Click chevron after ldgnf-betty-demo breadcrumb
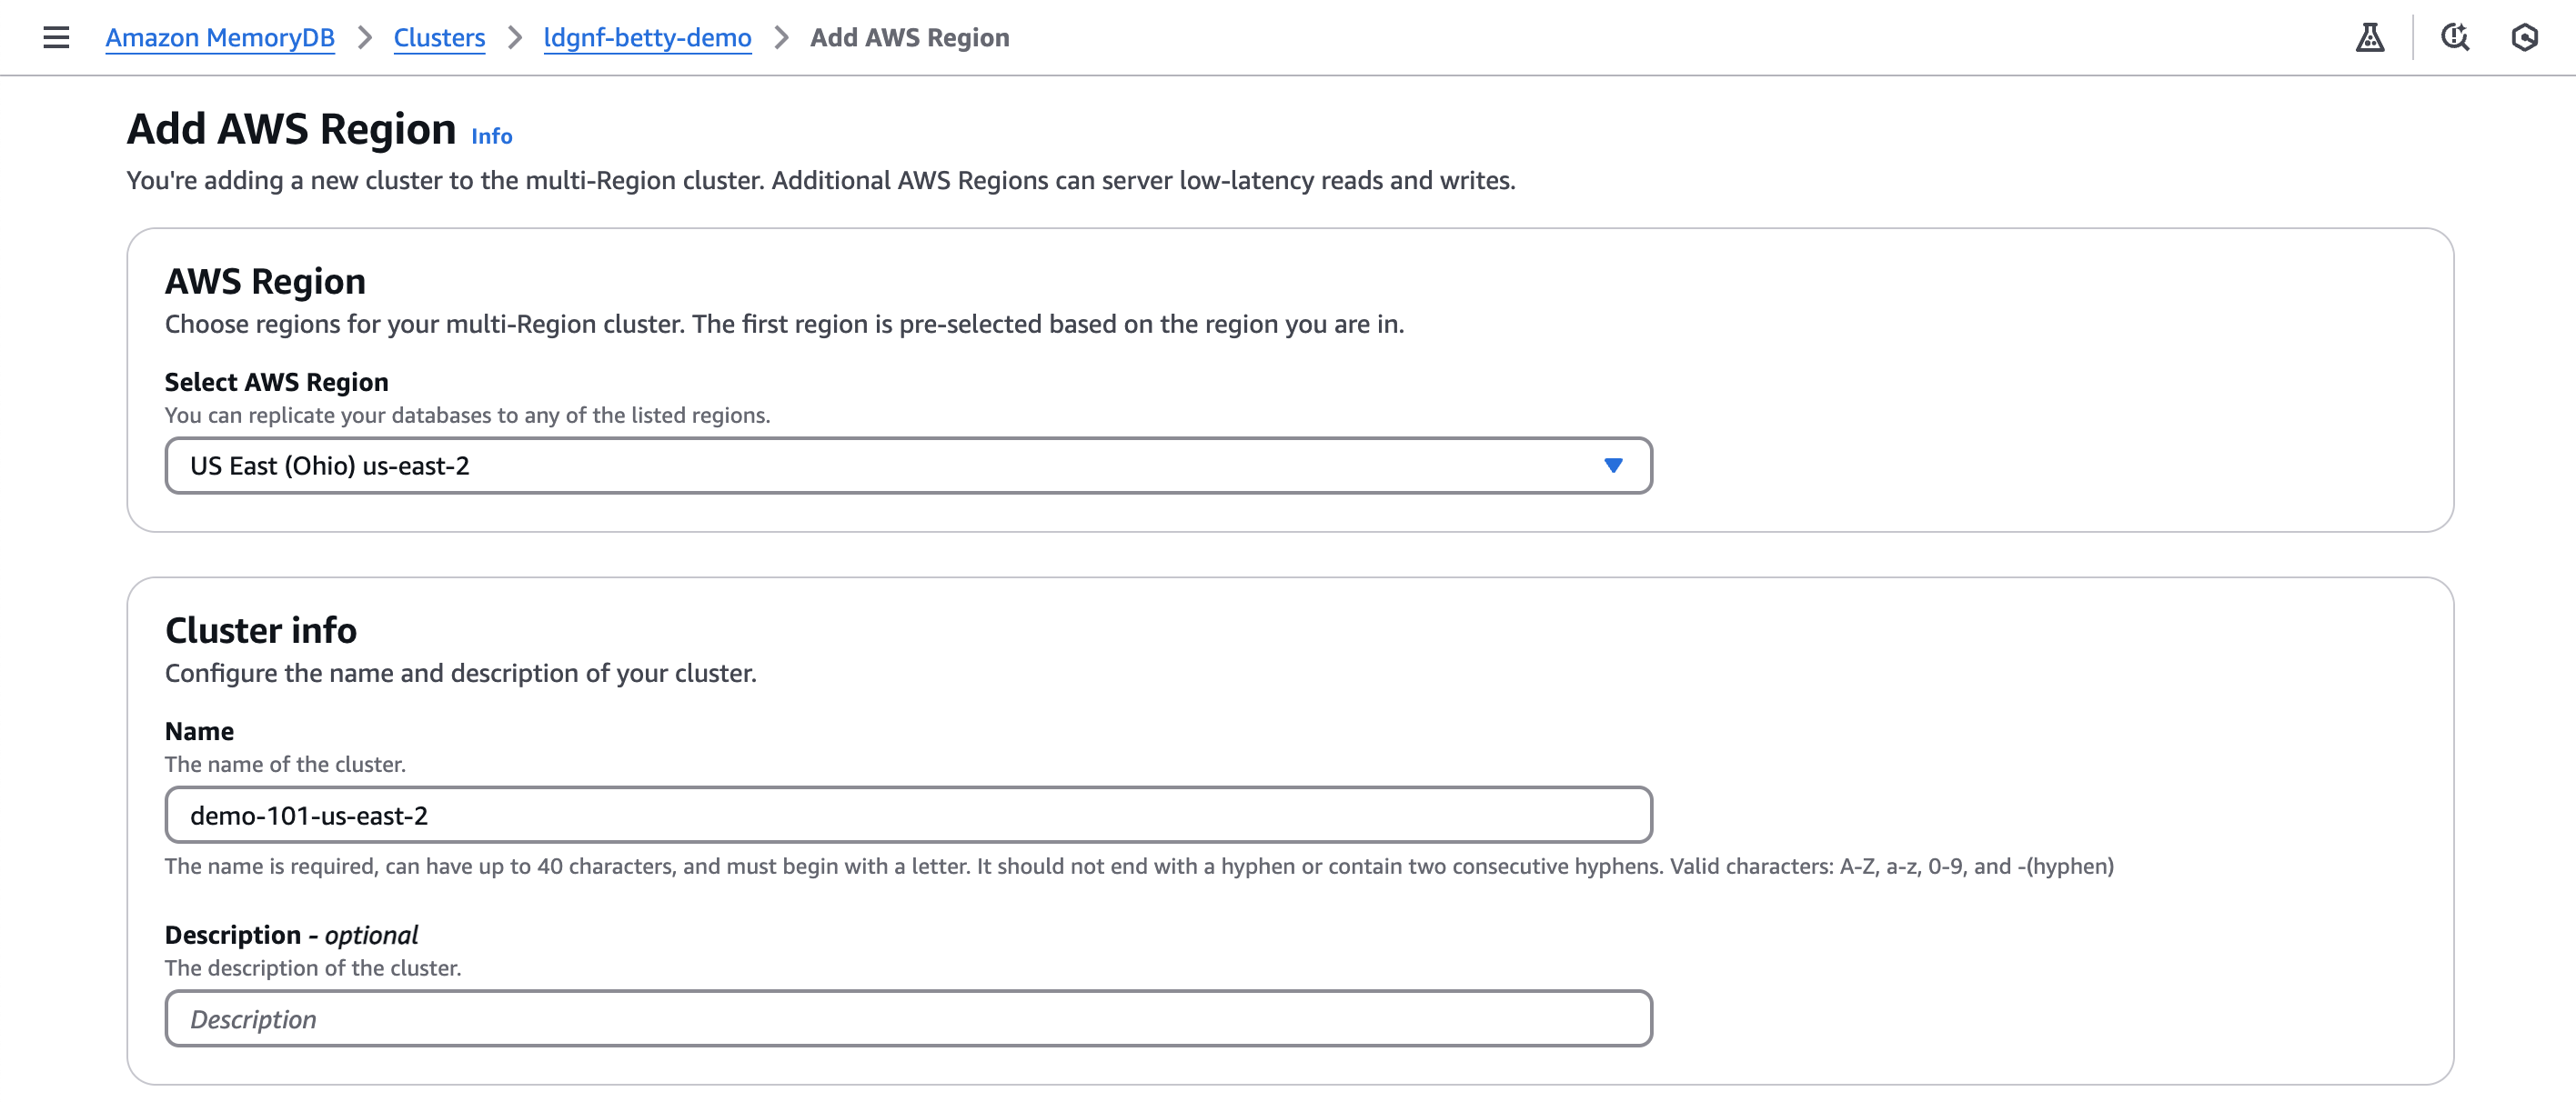 pyautogui.click(x=781, y=37)
